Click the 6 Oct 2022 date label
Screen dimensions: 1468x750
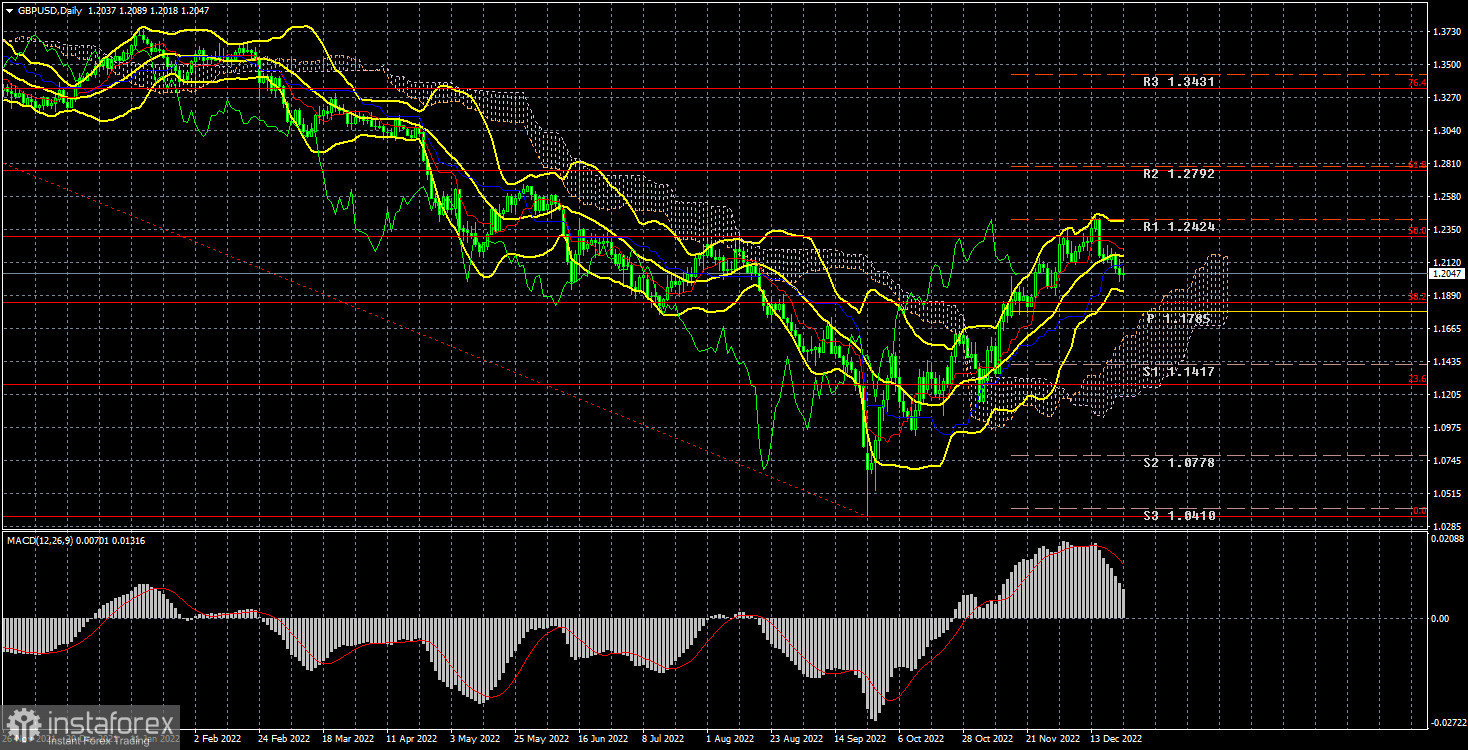921,739
